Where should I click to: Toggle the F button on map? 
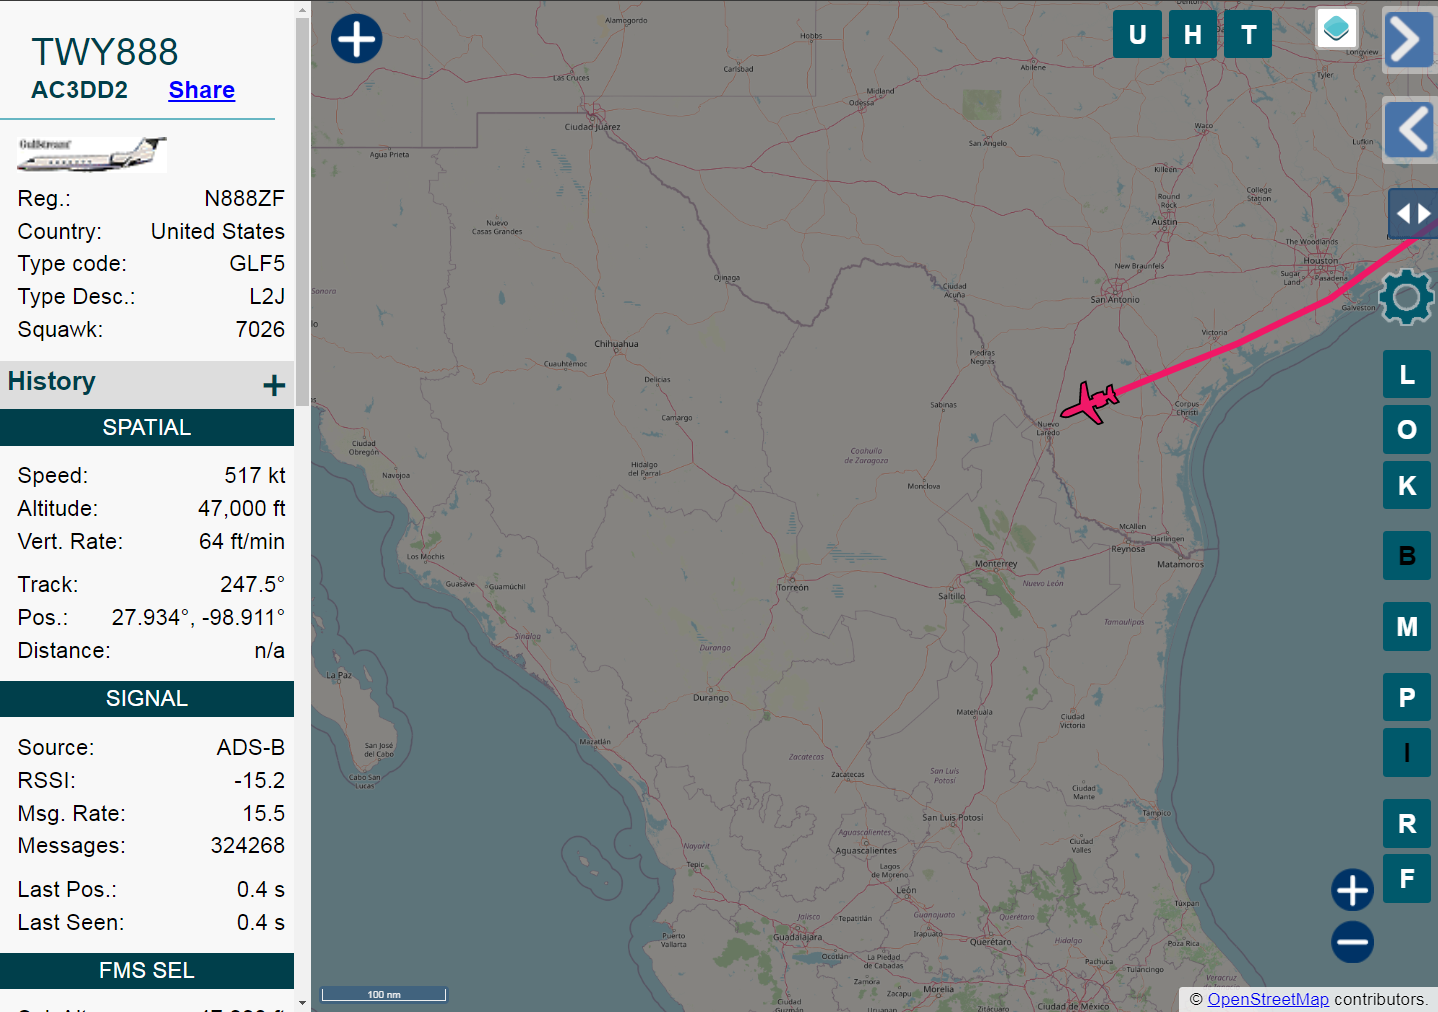(1407, 879)
